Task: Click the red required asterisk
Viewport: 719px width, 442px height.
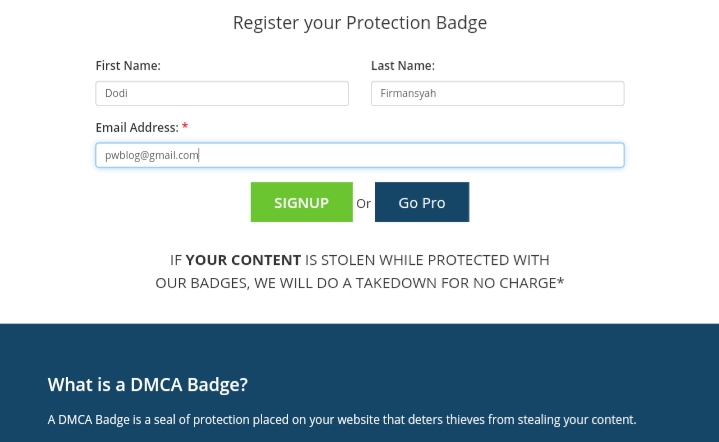Action: [x=185, y=127]
